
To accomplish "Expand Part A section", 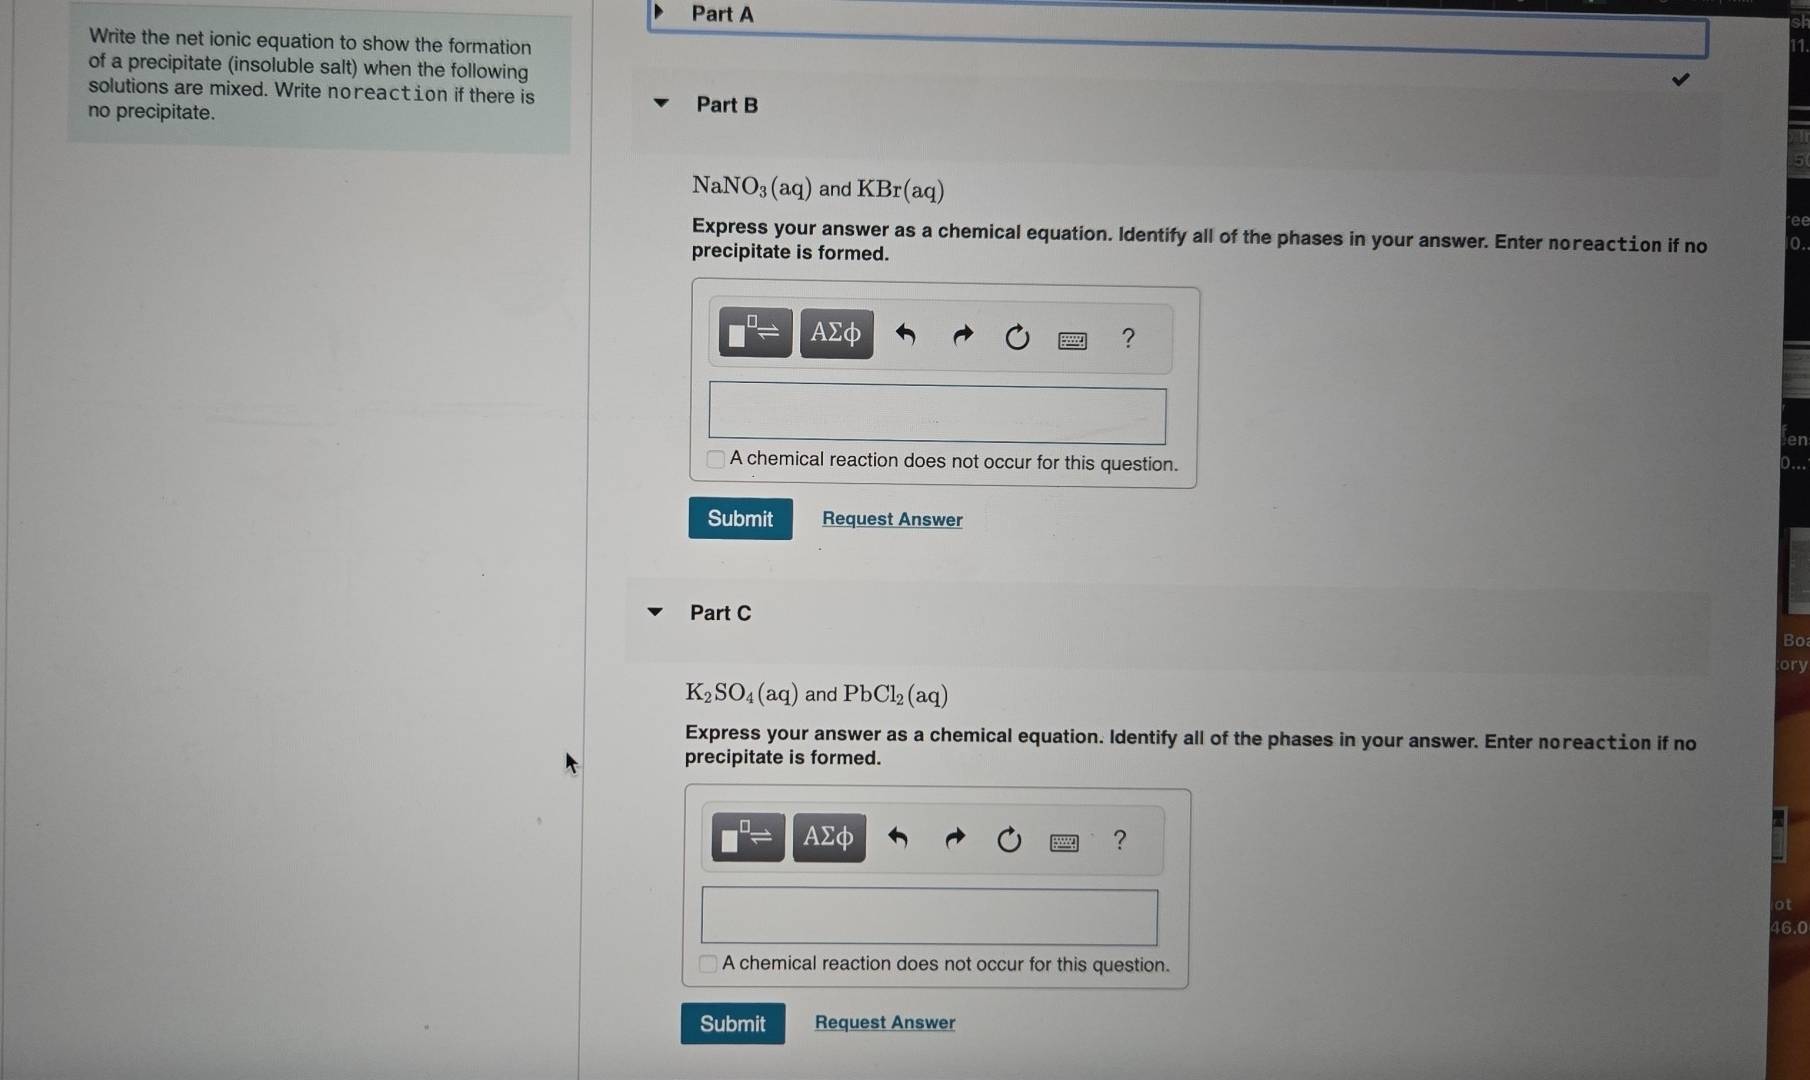I will pos(658,12).
